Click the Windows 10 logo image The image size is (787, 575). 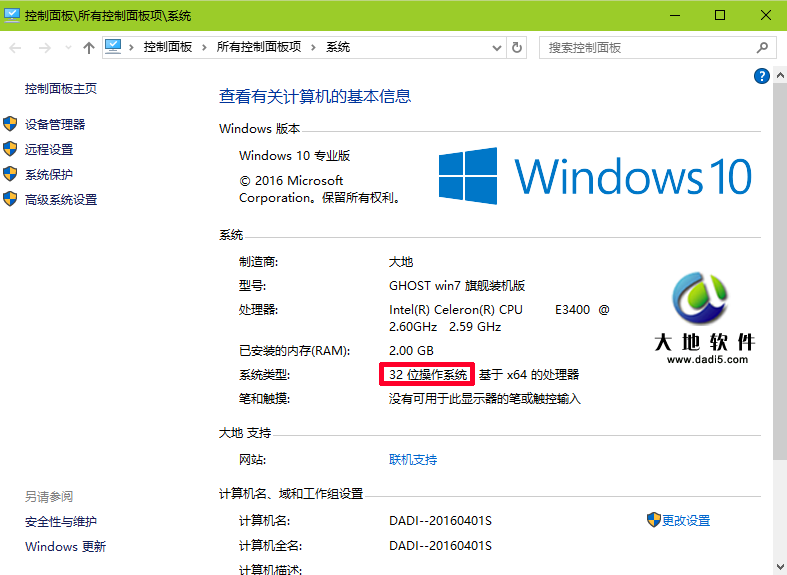[595, 176]
